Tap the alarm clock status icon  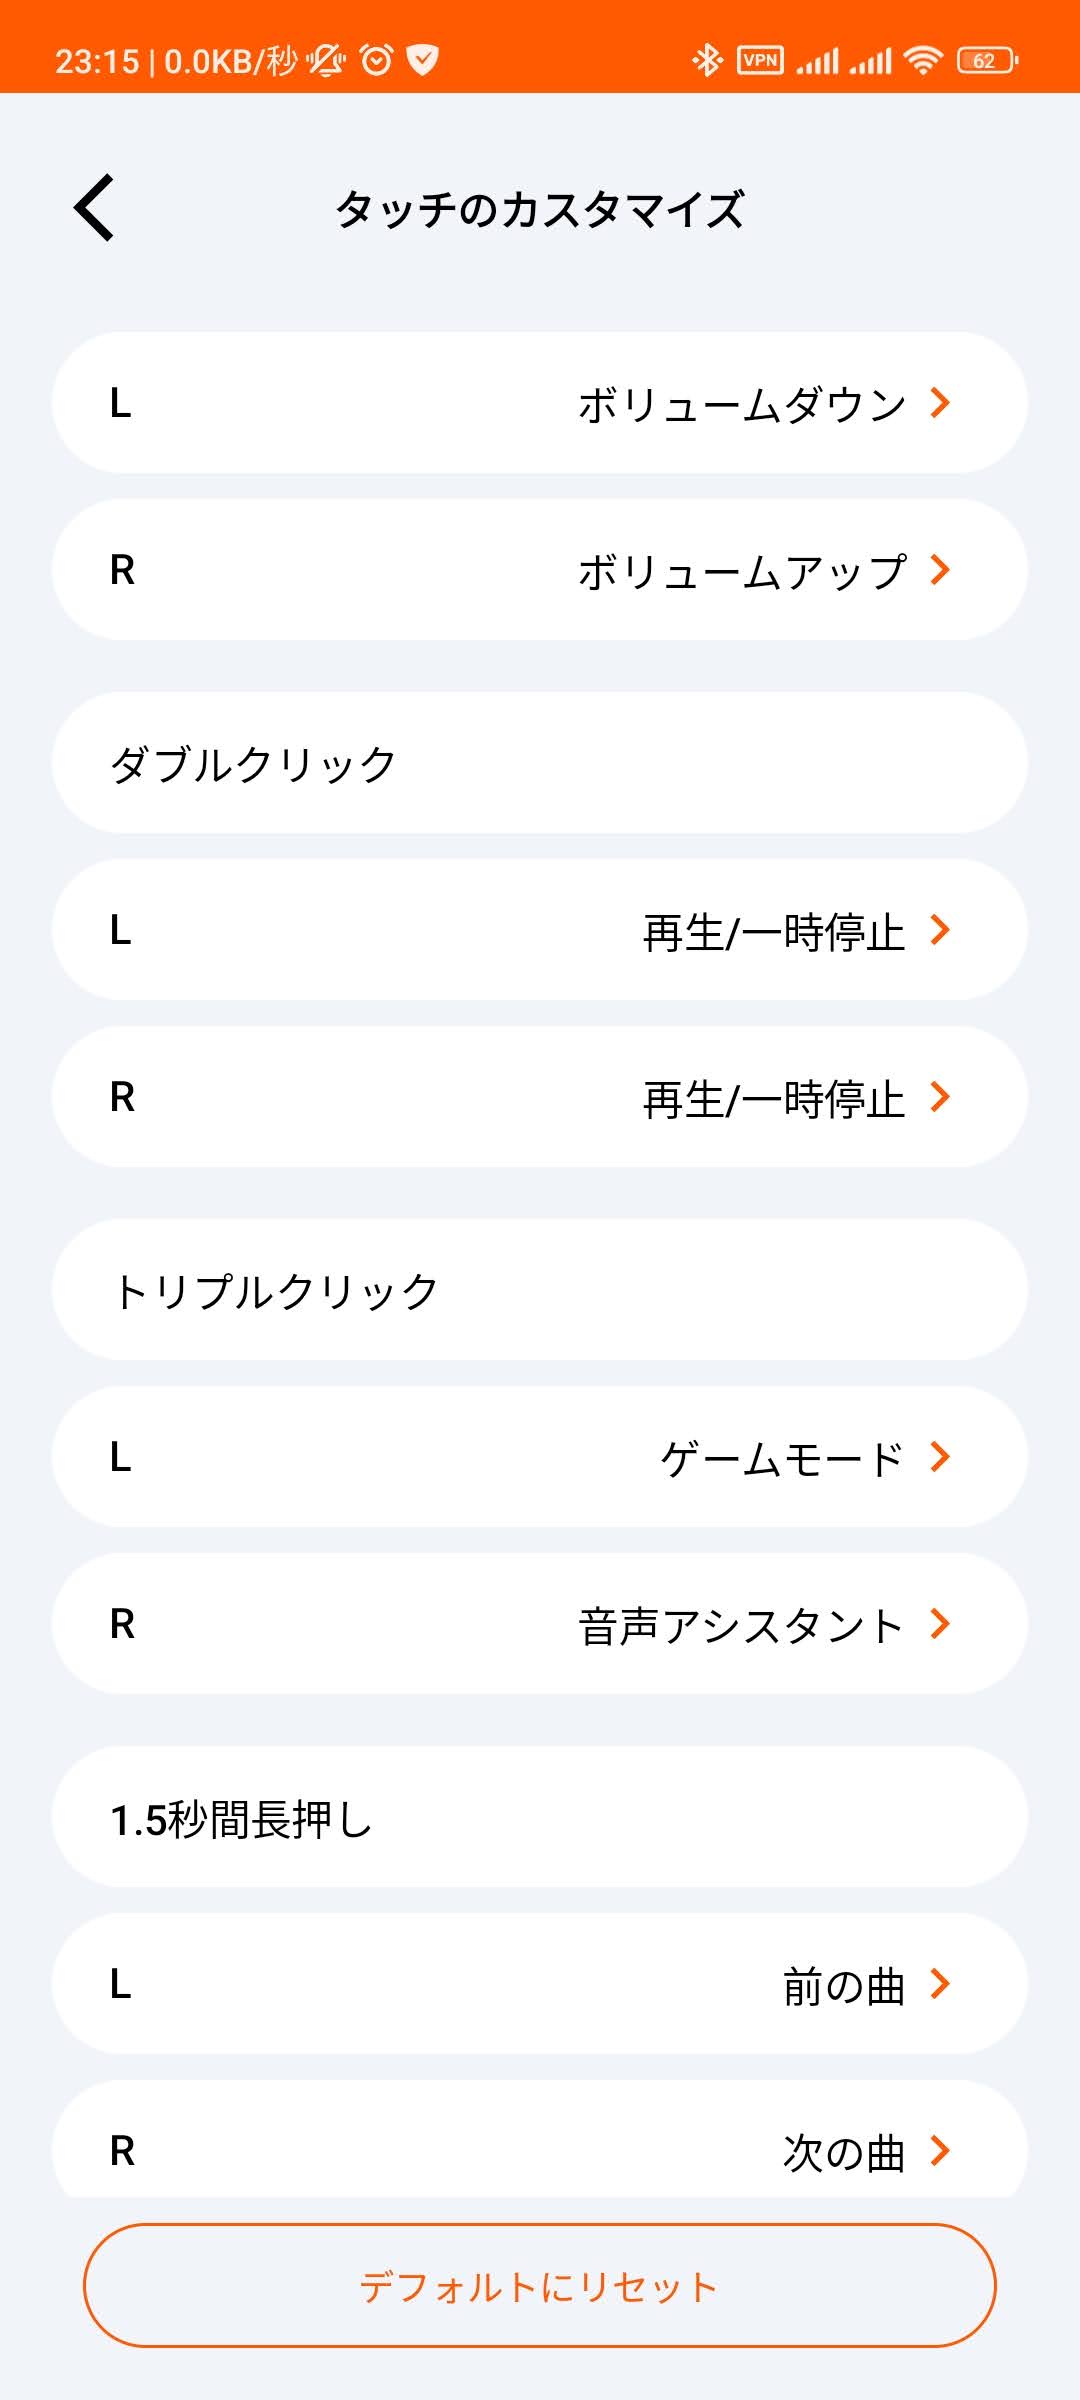pos(376,60)
